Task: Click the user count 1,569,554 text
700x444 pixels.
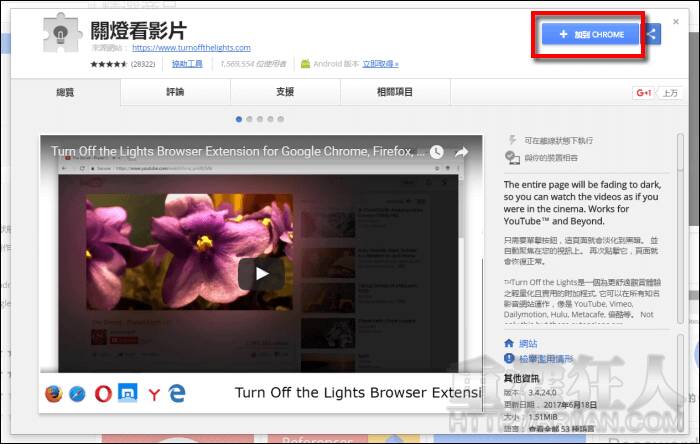Action: pyautogui.click(x=253, y=64)
